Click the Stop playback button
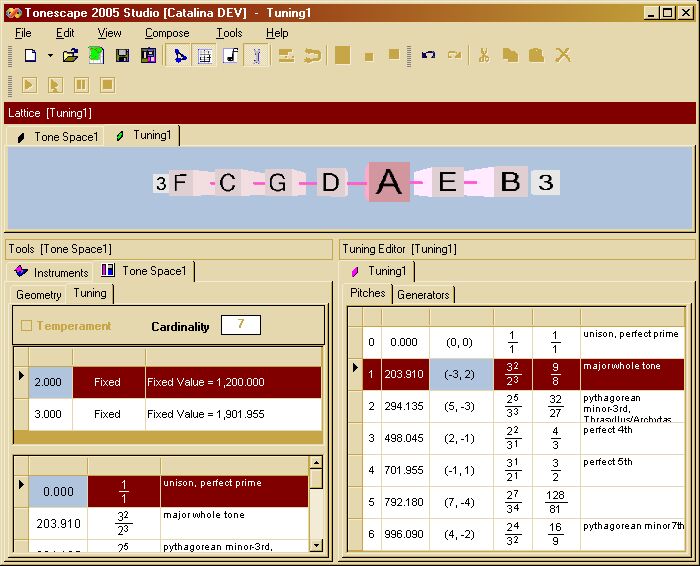The image size is (700, 566). 108,85
